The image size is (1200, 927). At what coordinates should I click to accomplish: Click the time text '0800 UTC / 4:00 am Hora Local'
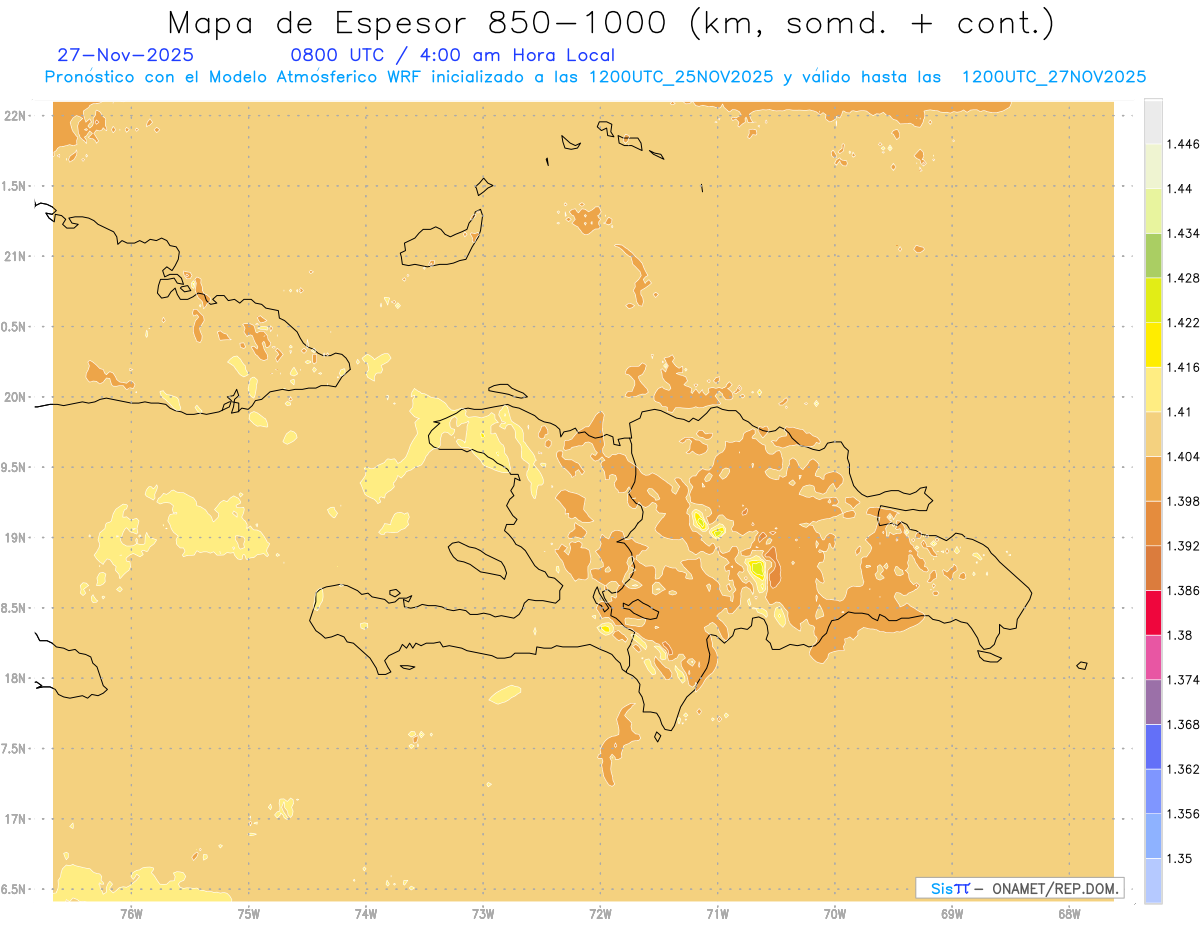pyautogui.click(x=452, y=55)
